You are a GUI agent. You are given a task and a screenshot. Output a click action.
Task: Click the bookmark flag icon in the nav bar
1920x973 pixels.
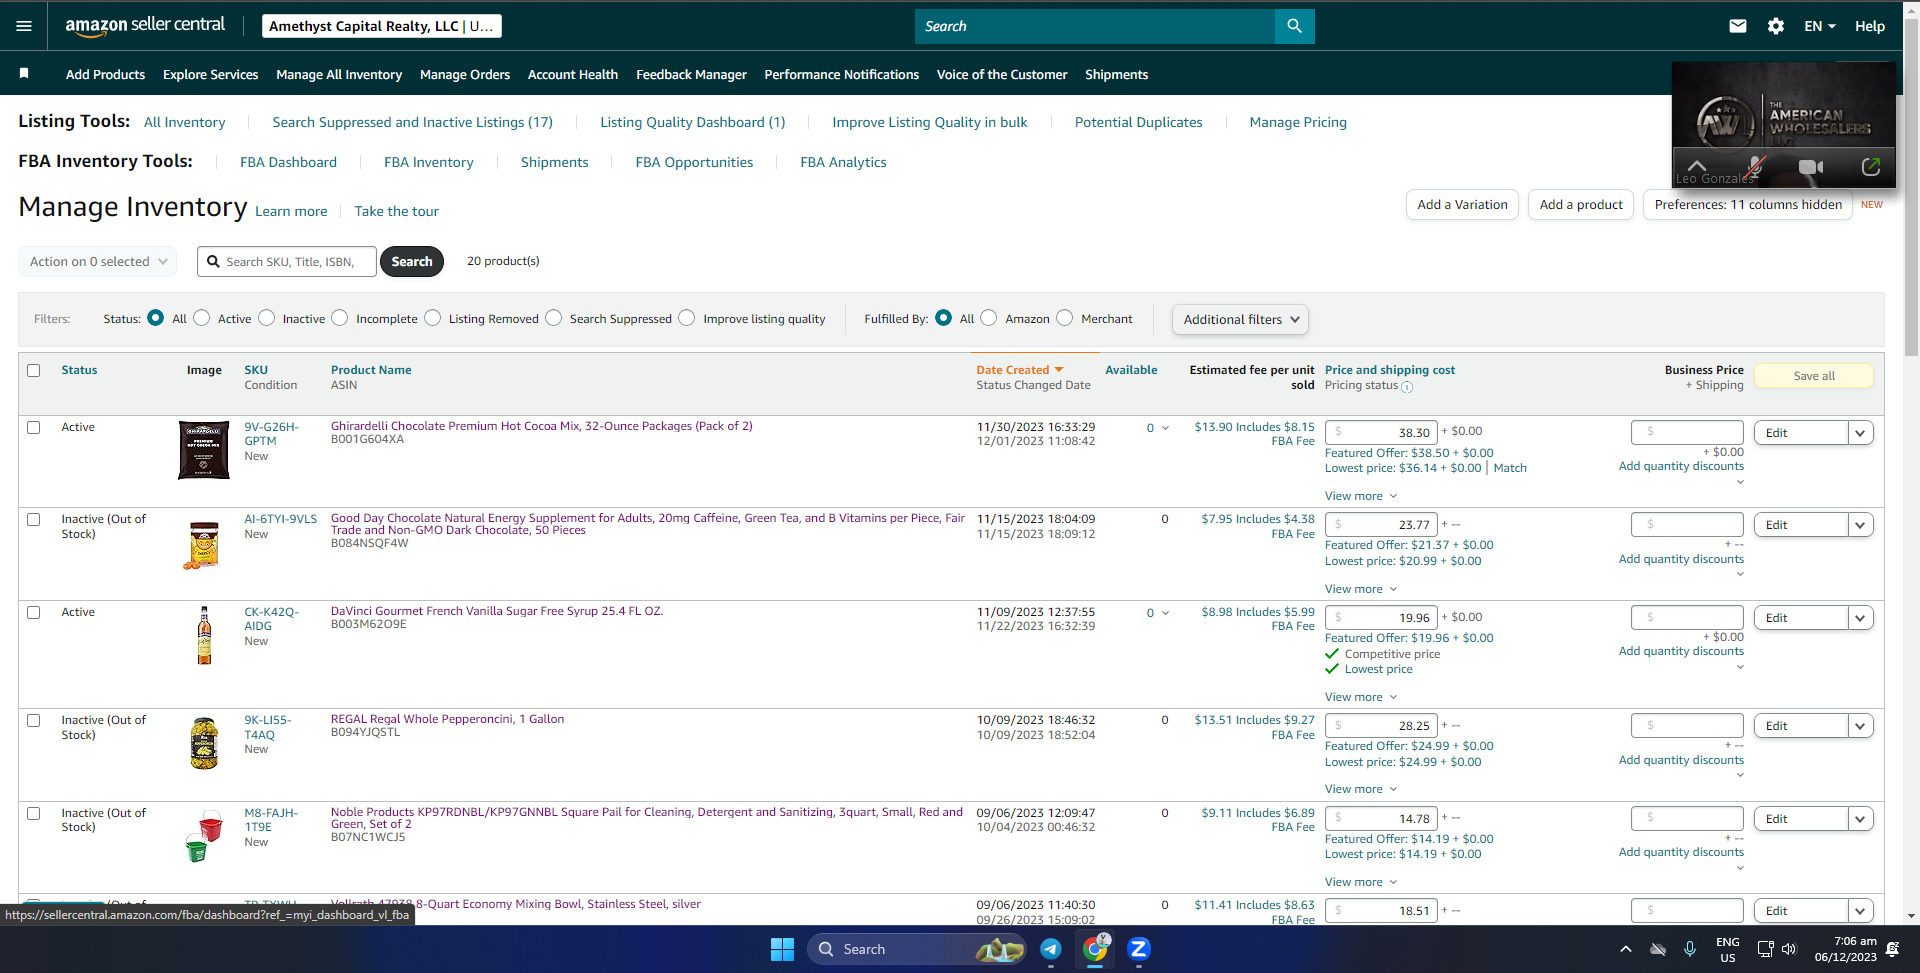[x=24, y=73]
